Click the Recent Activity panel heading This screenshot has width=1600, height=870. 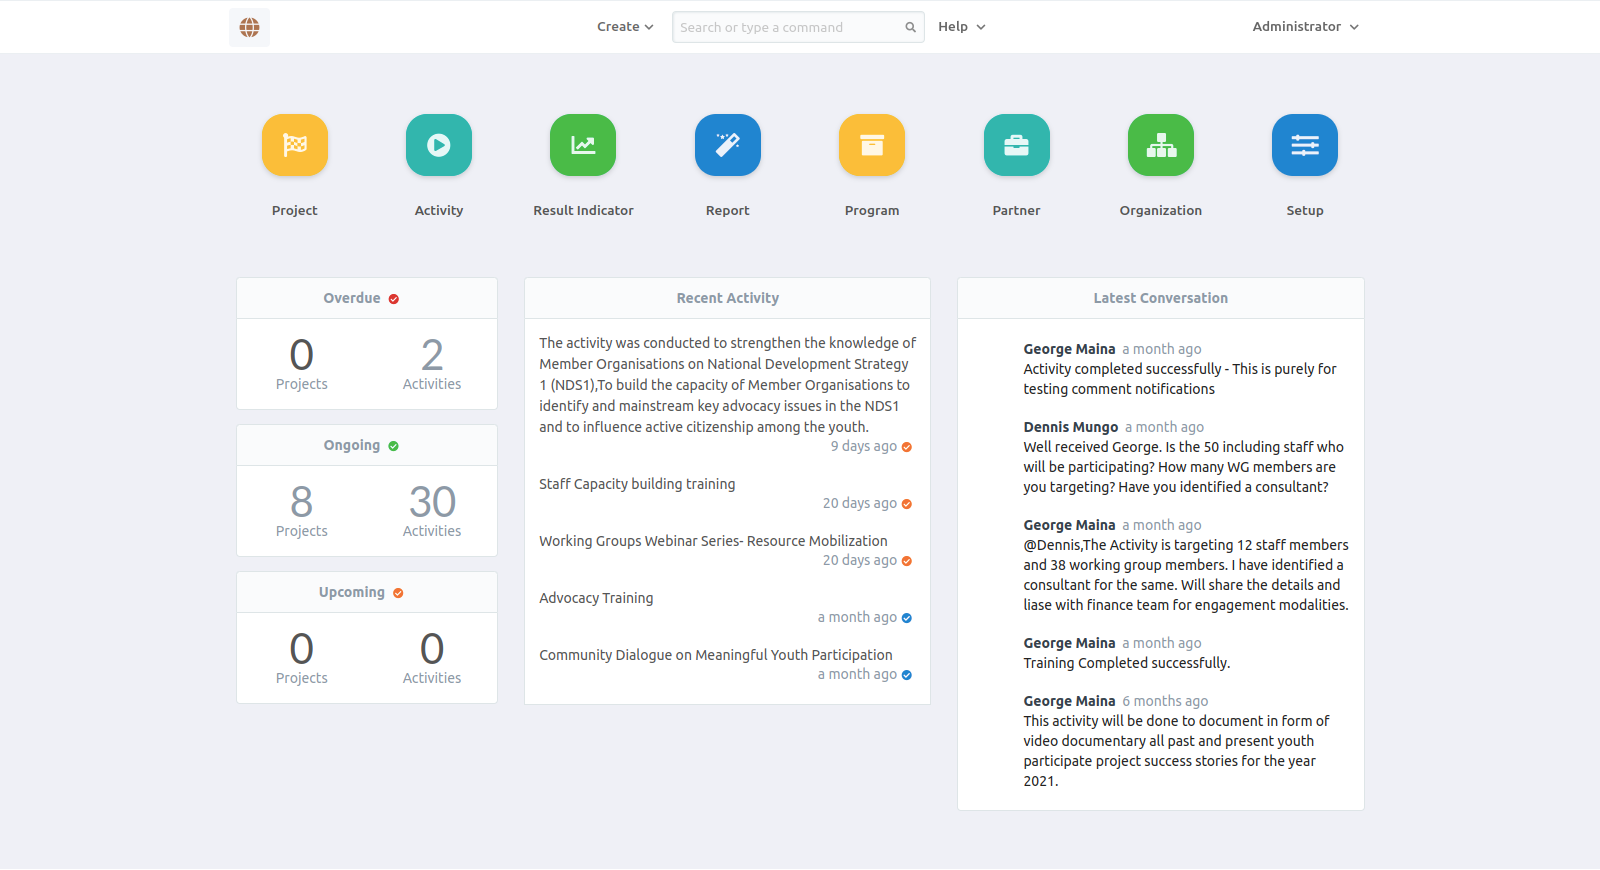728,298
